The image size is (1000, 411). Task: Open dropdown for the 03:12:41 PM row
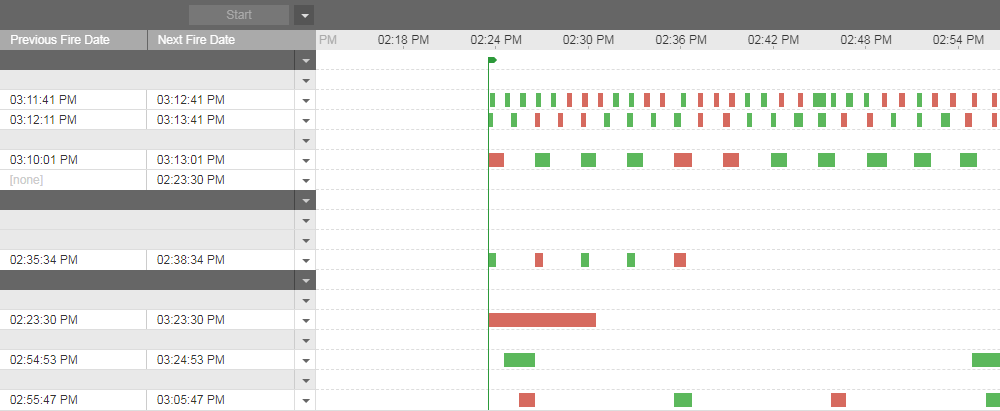(x=306, y=100)
